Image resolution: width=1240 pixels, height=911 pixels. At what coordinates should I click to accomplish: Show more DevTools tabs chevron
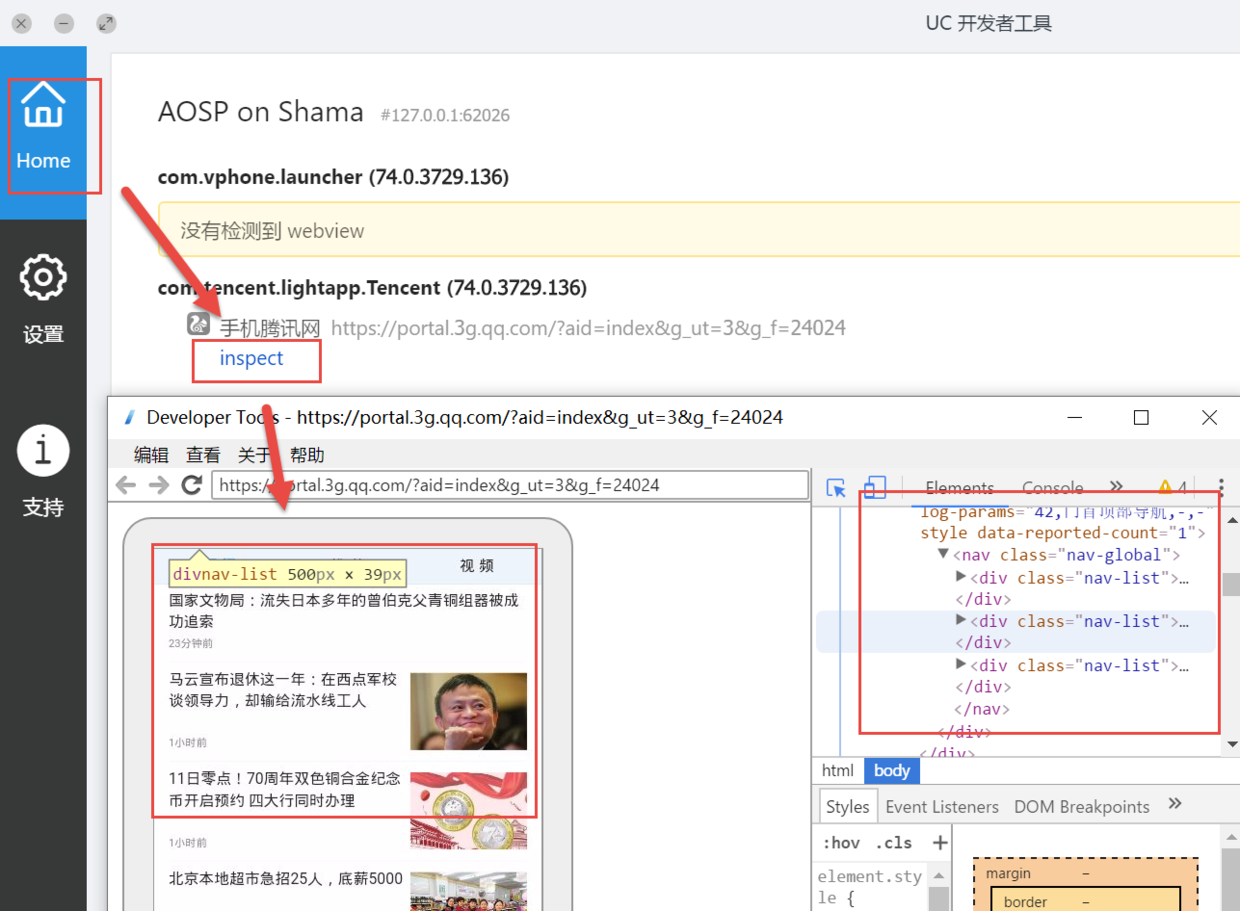pyautogui.click(x=1116, y=488)
